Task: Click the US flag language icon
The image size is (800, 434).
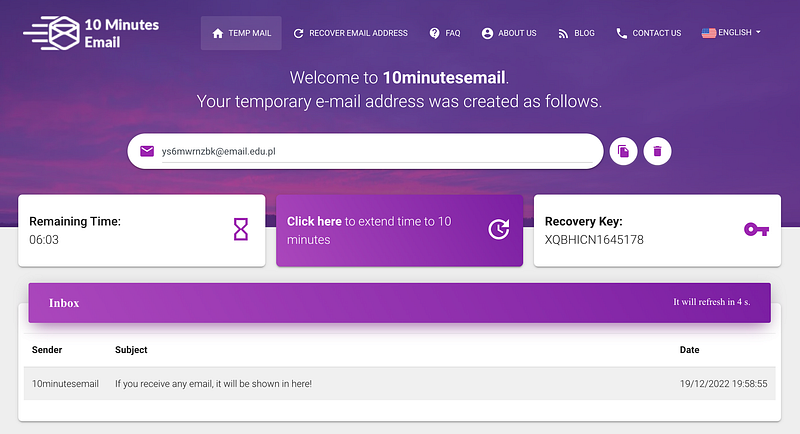Action: [709, 33]
